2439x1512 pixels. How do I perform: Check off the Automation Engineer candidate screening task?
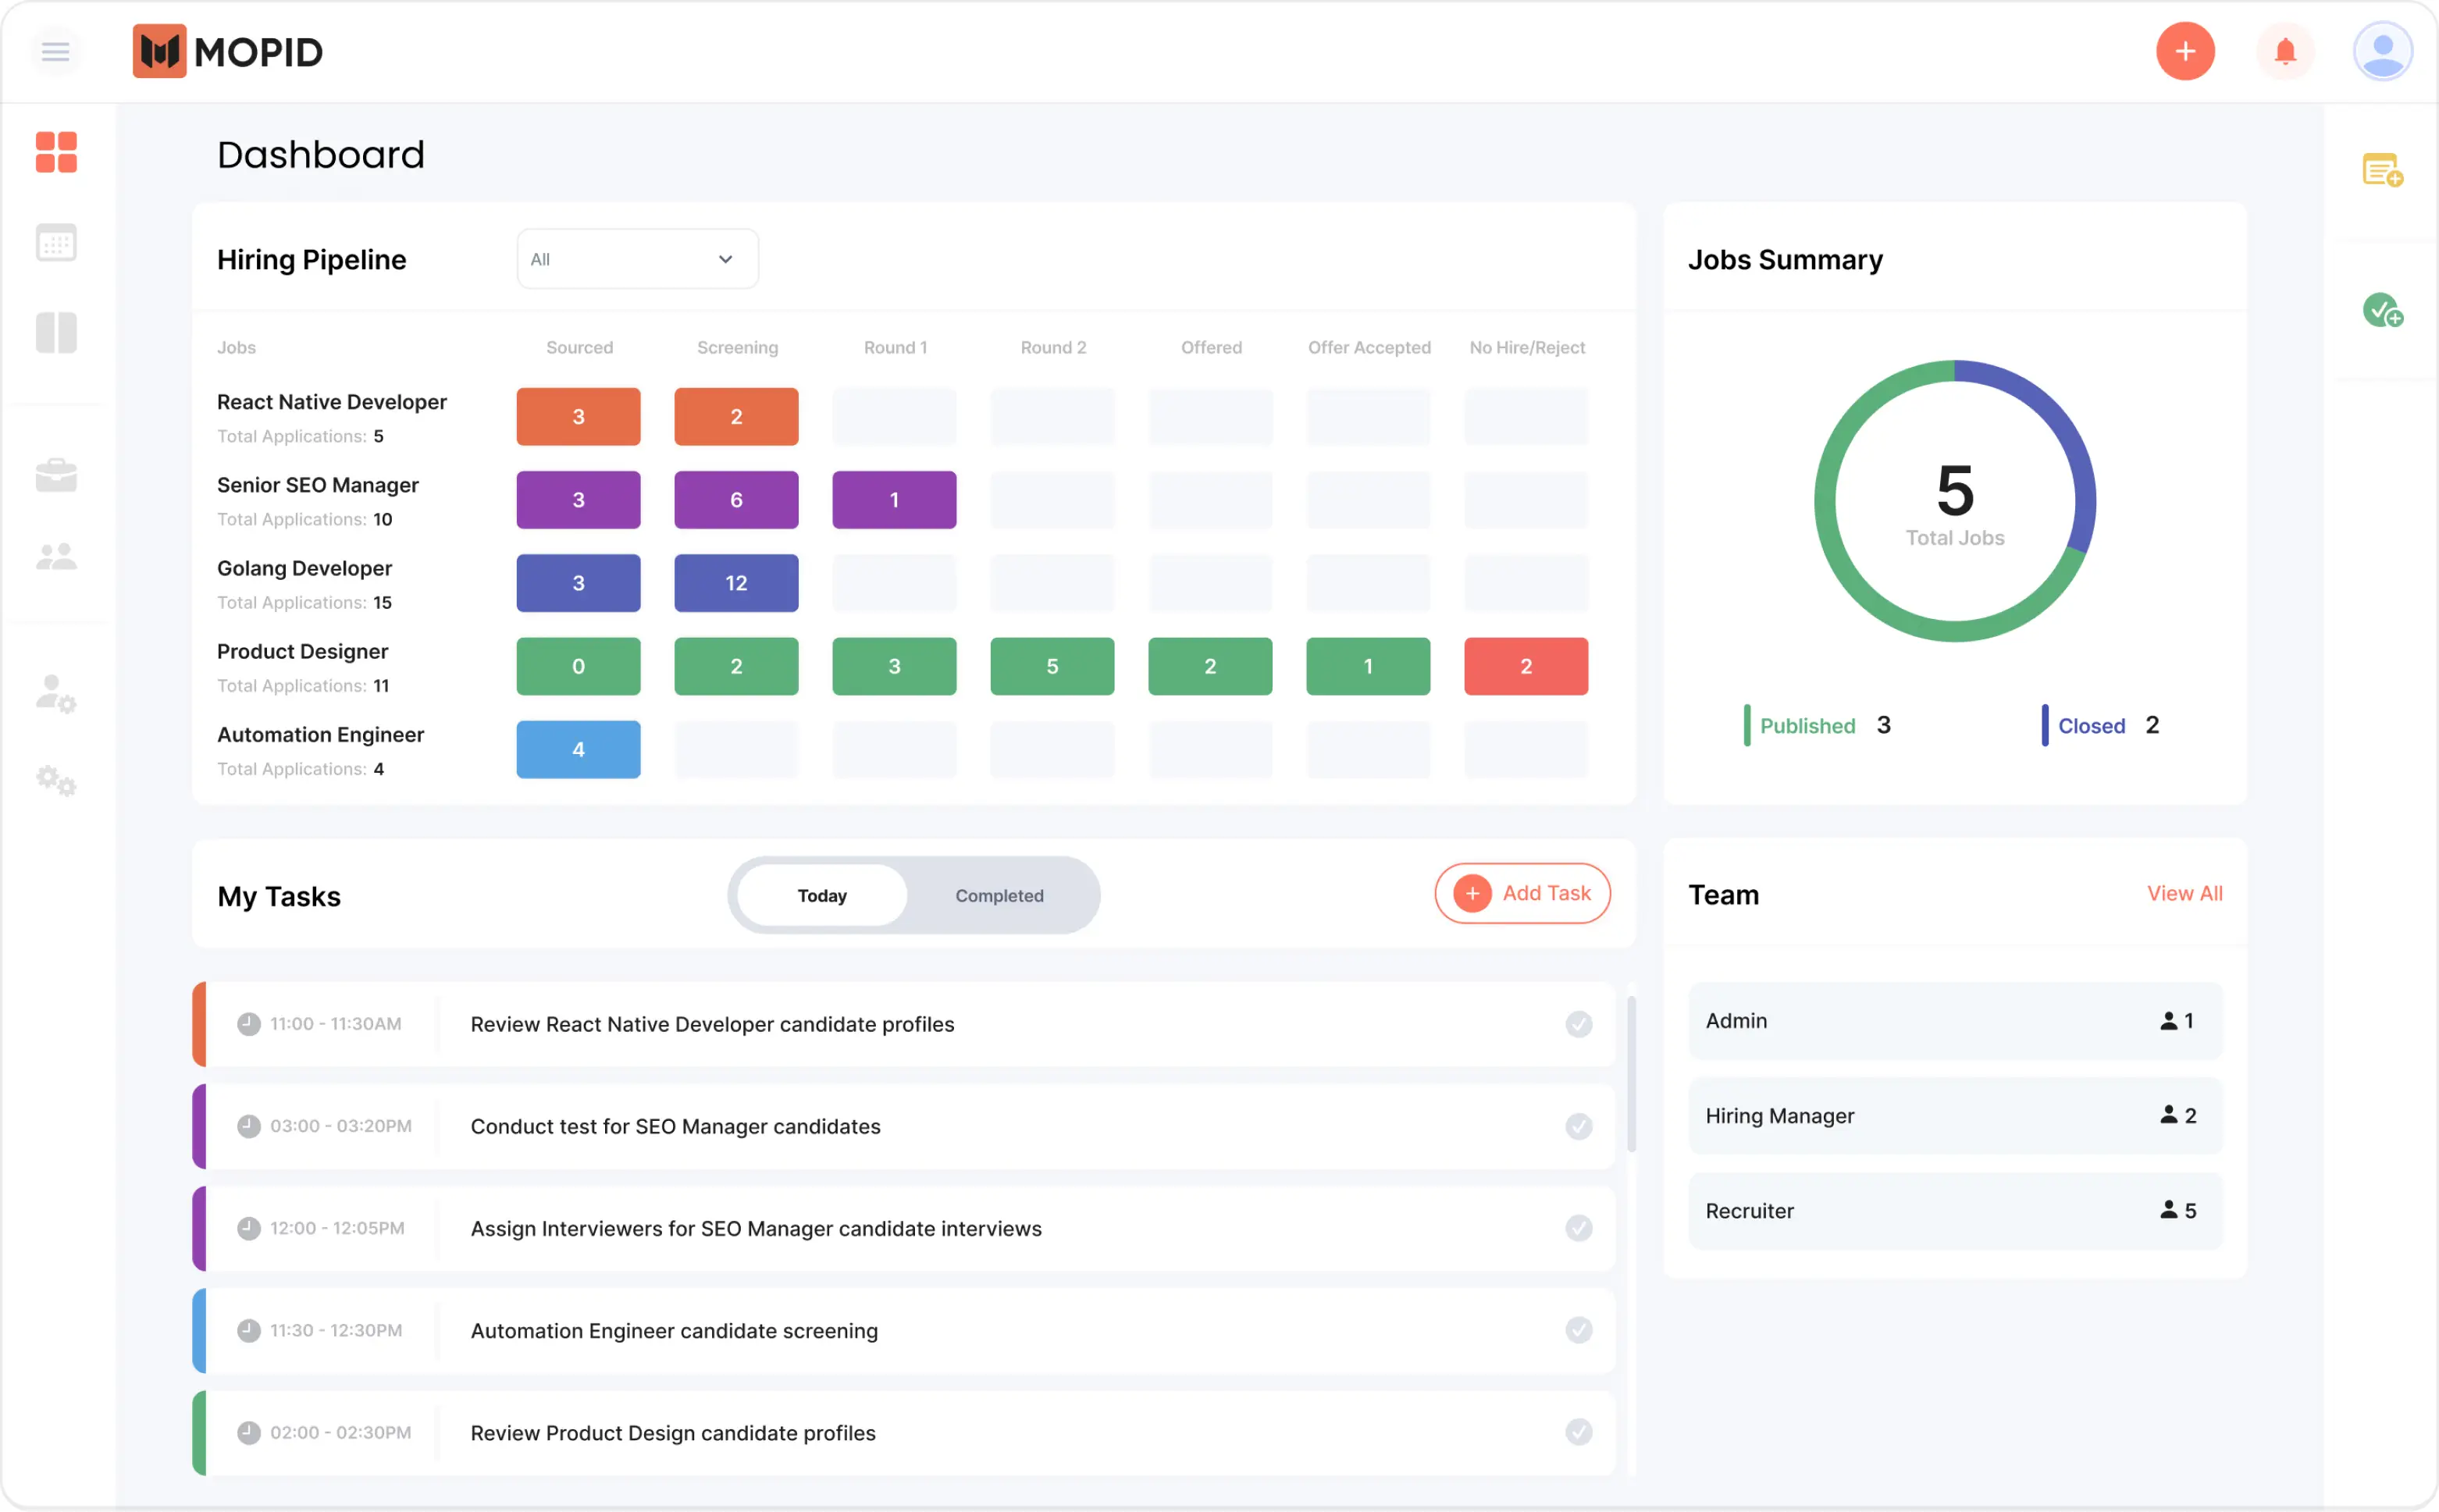[x=1579, y=1330]
